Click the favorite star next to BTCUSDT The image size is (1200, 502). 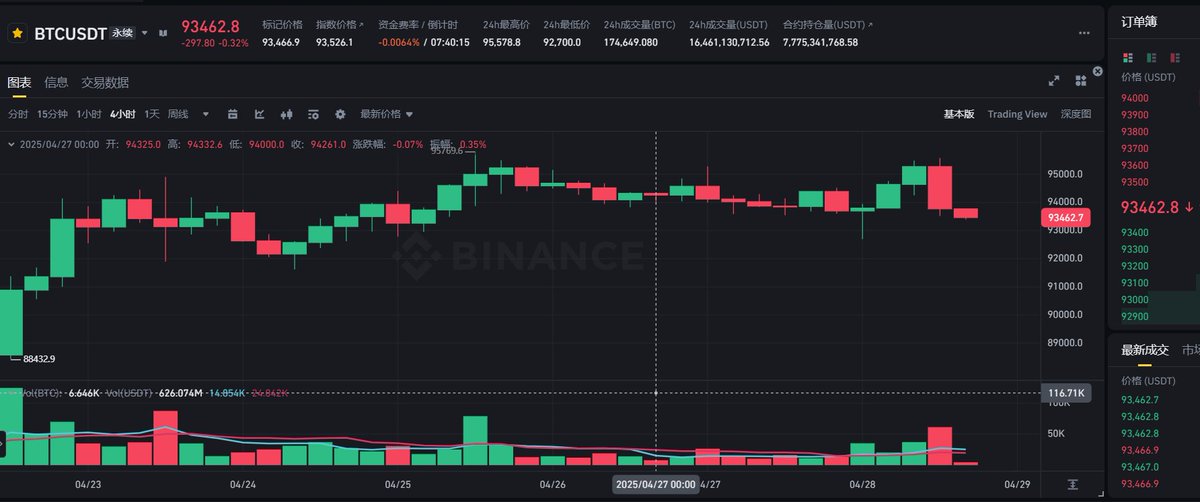(17, 33)
